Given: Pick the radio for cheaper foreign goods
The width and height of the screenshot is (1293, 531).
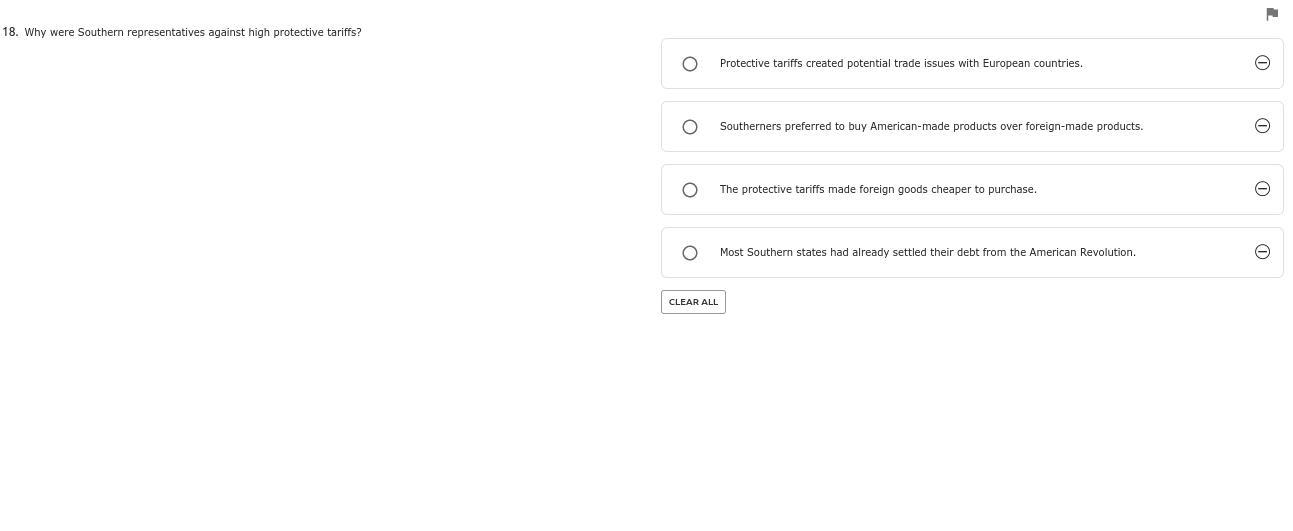Looking at the screenshot, I should pyautogui.click(x=690, y=190).
